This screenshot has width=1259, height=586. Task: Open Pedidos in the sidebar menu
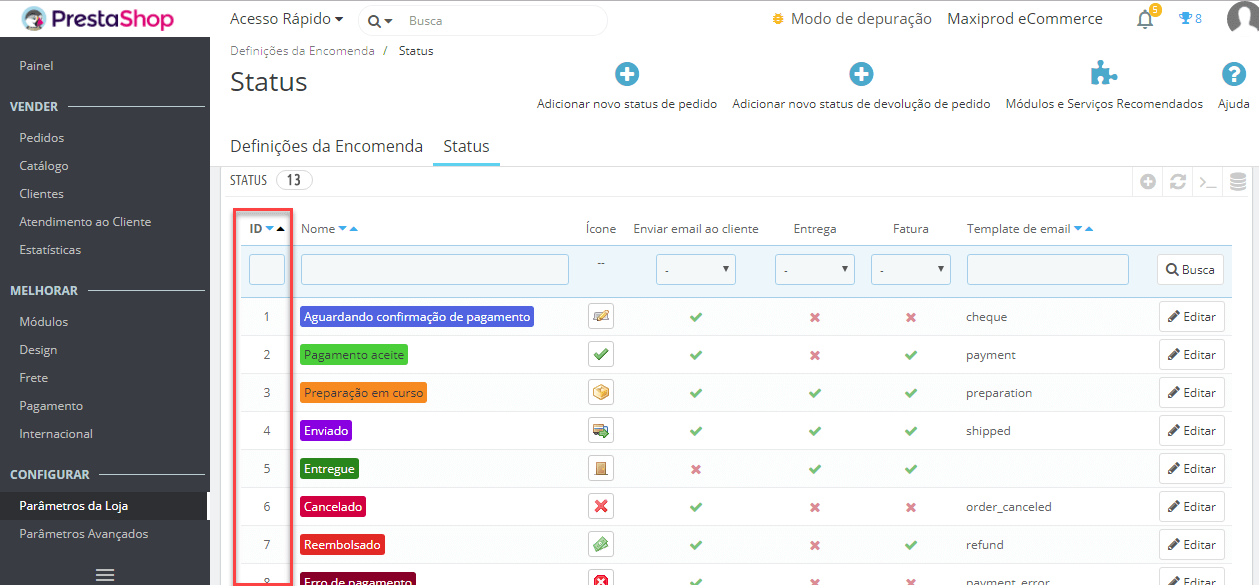pos(42,138)
